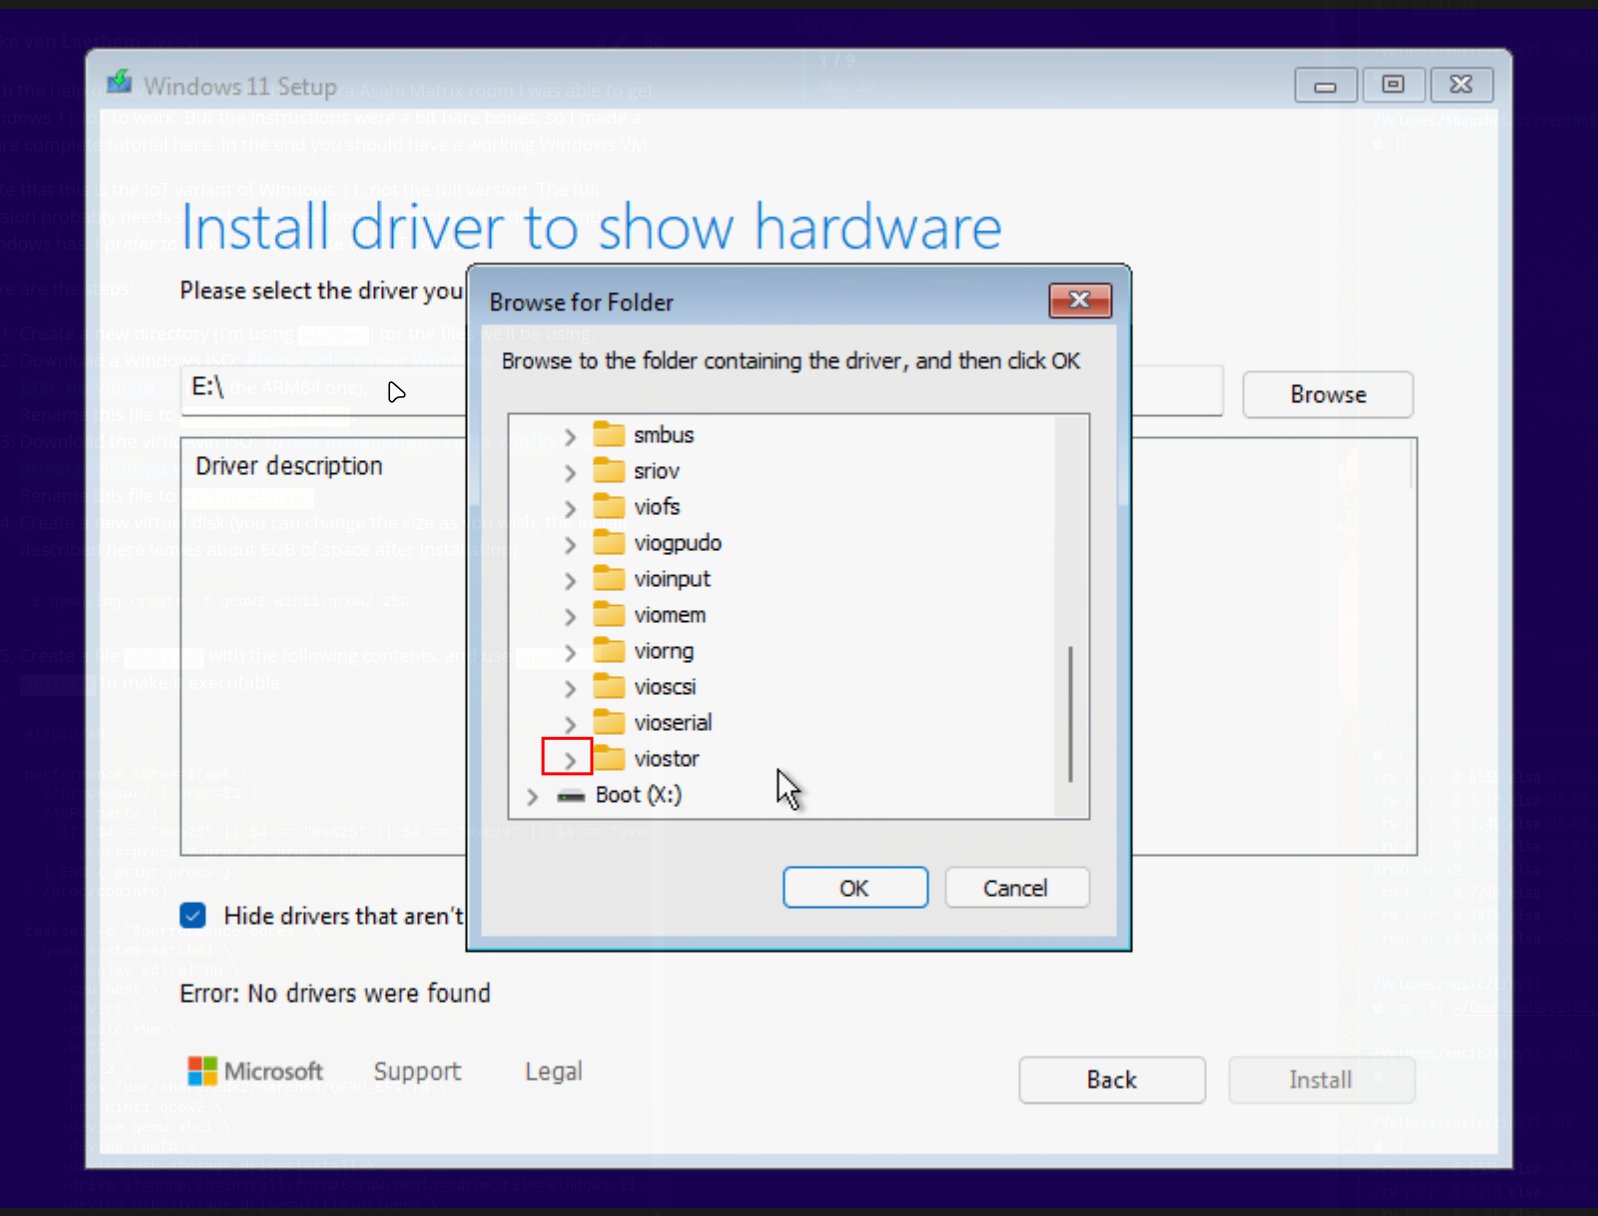Maximize the Windows 11 Setup window
This screenshot has height=1216, width=1598.
(1393, 85)
